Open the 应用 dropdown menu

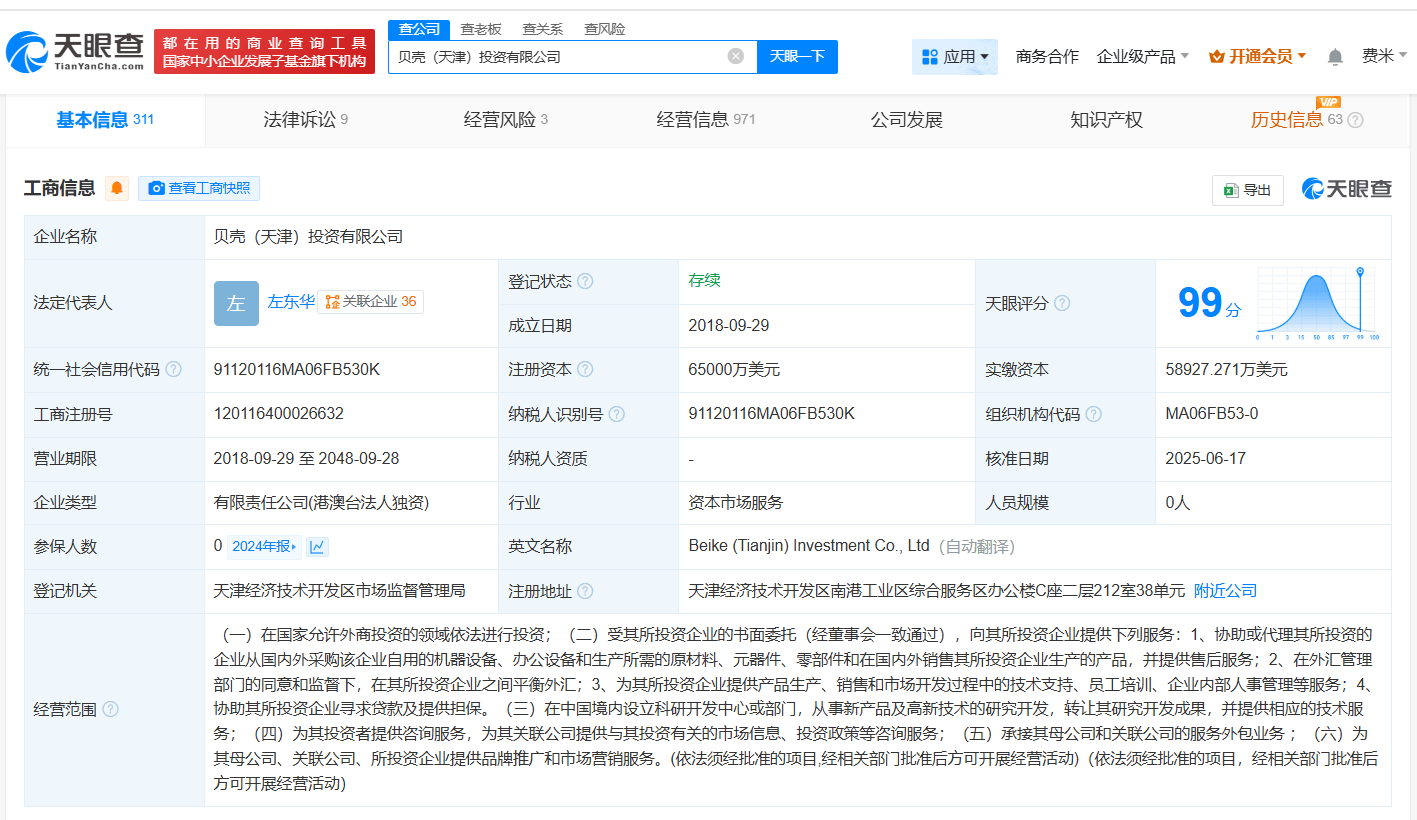tap(955, 57)
